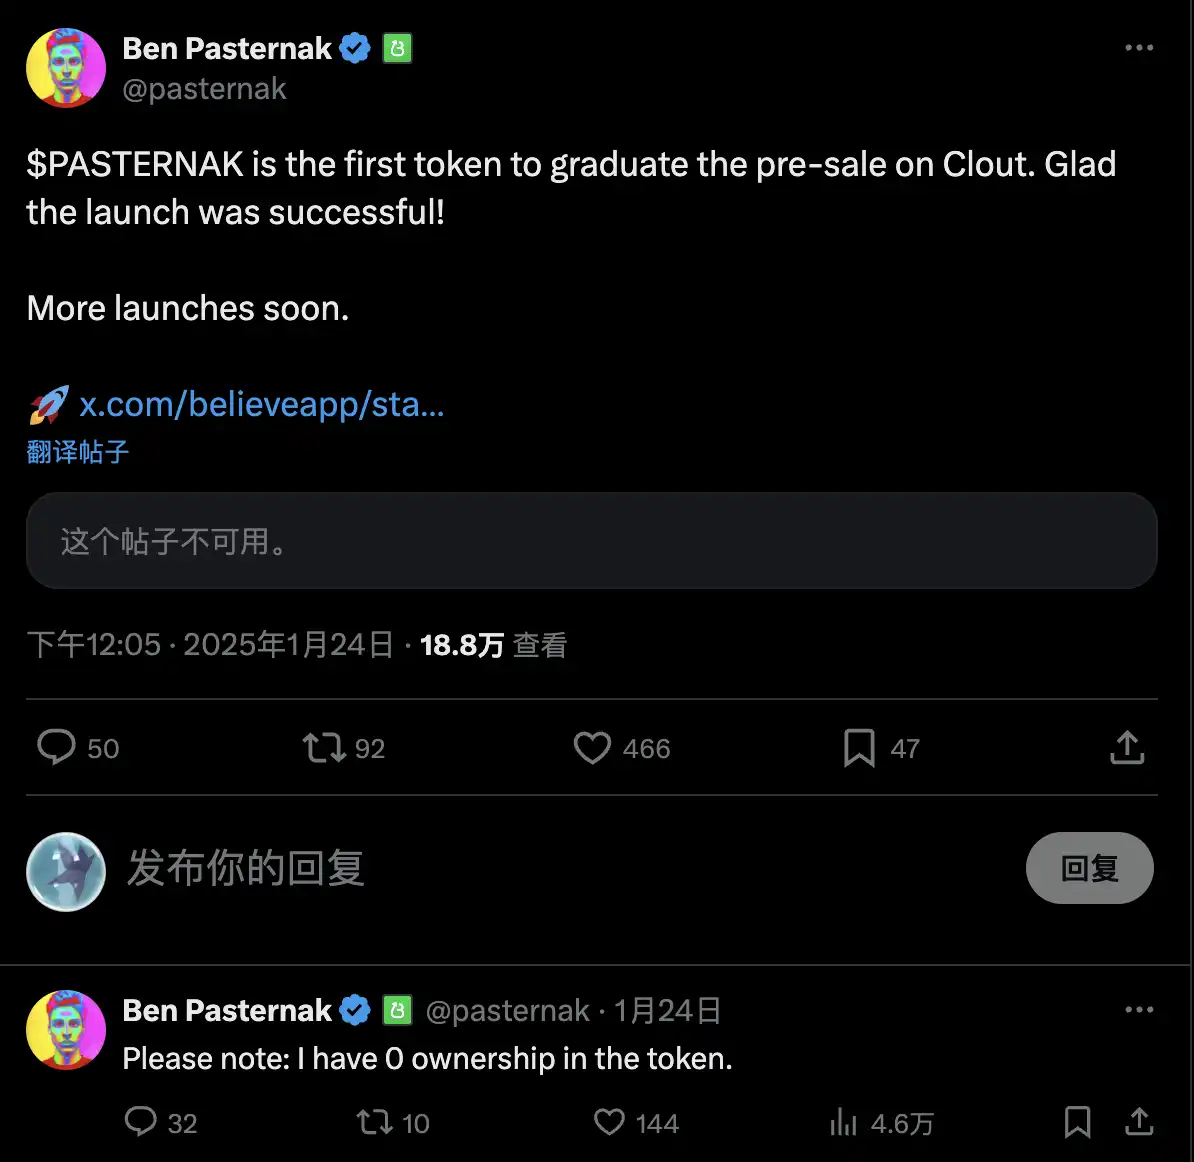
Task: Reply to the $PASTERNAK launch post
Action: [57, 747]
